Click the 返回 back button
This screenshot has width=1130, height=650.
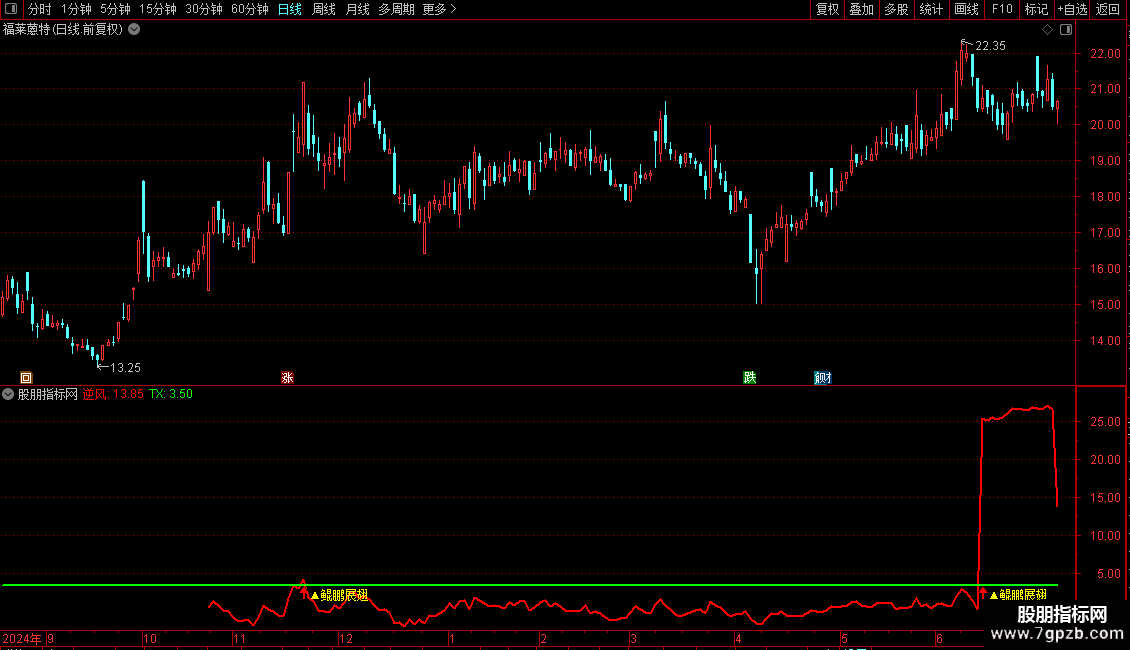1108,9
